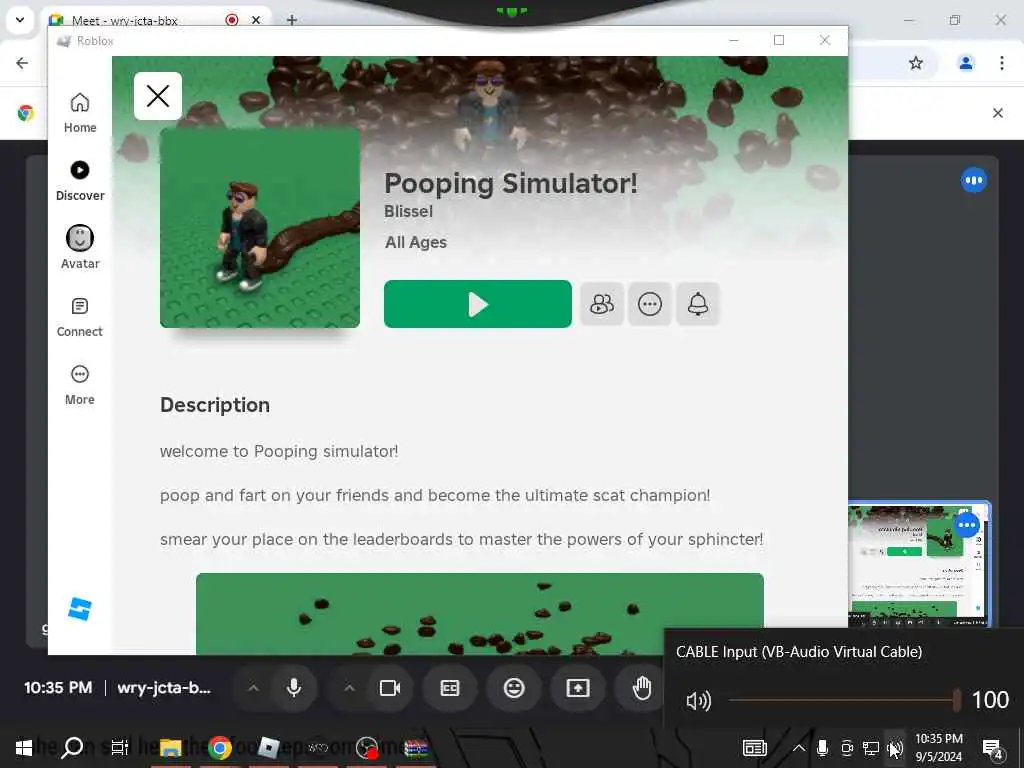
Task: Go back in Chrome
Action: point(22,63)
